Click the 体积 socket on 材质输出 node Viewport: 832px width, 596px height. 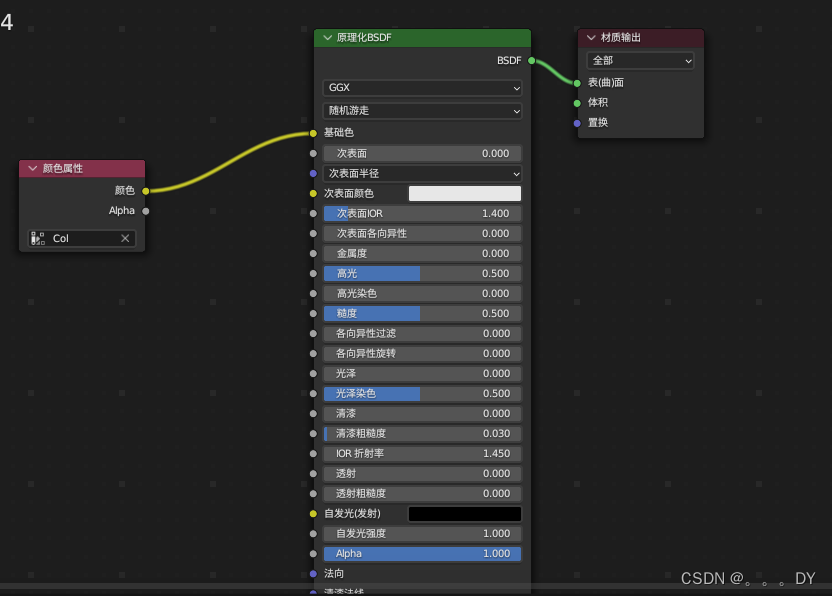point(576,102)
